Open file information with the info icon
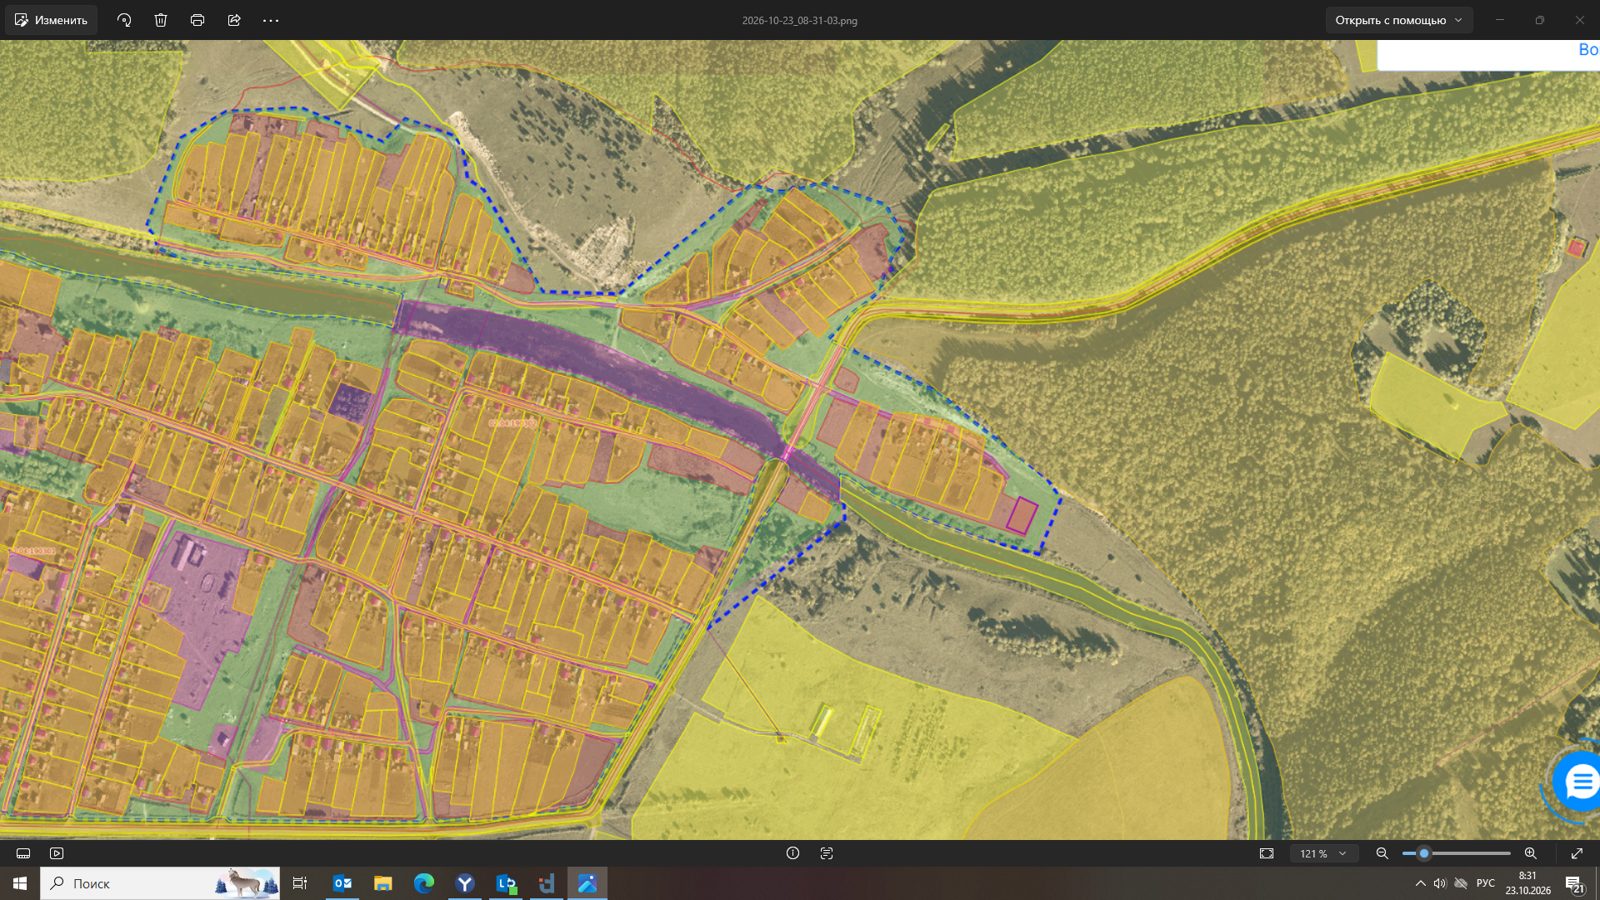 point(793,853)
